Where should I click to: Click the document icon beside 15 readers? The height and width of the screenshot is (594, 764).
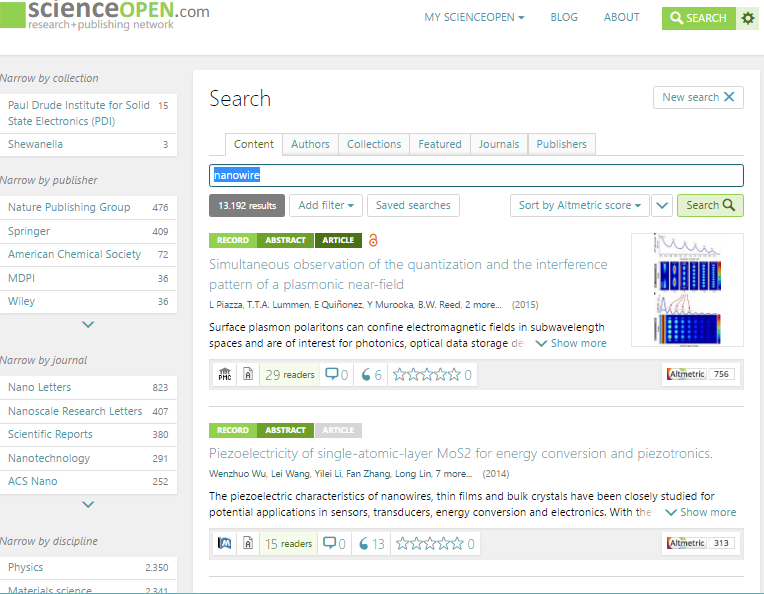pyautogui.click(x=248, y=543)
